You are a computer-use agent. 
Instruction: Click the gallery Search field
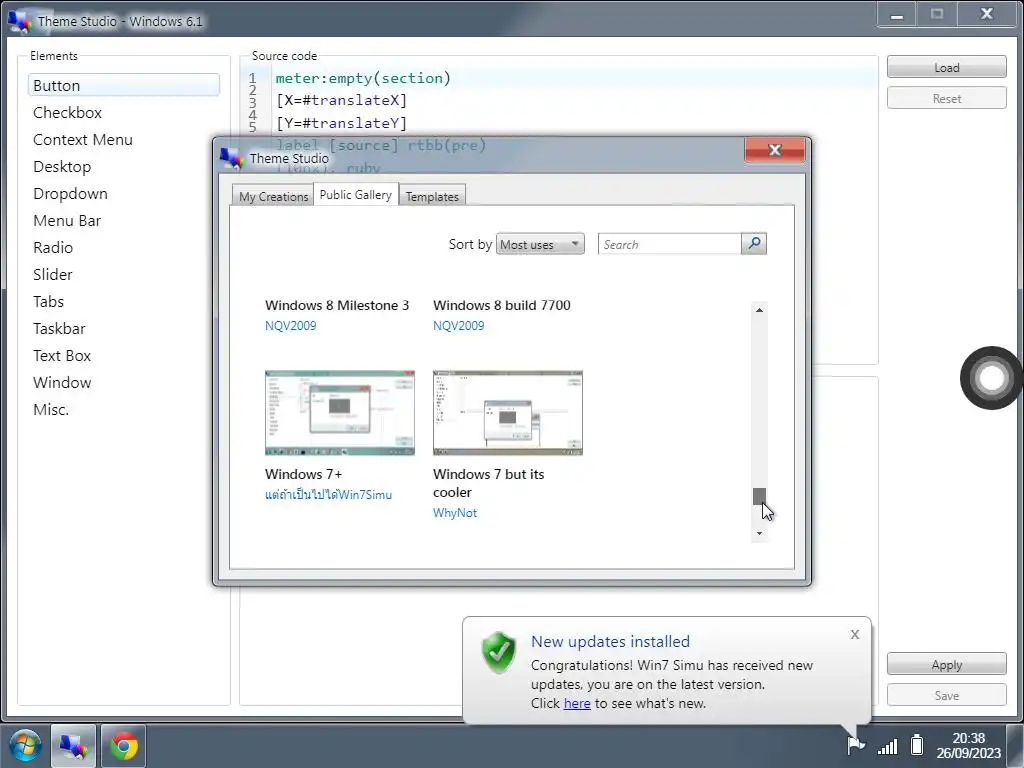(669, 244)
